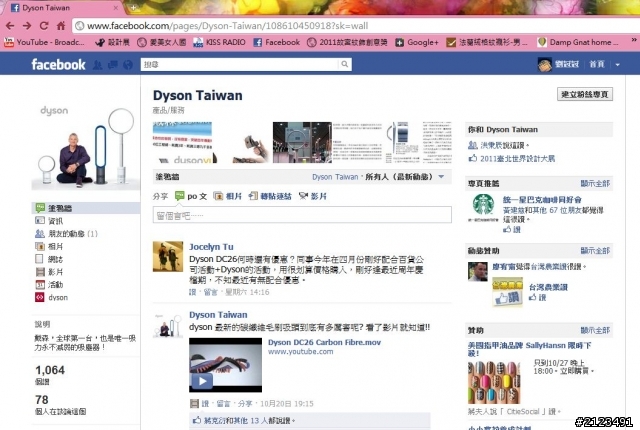The height and width of the screenshot is (430, 640).
Task: Open the Damp Gnat home bookmark
Action: [x=578, y=42]
